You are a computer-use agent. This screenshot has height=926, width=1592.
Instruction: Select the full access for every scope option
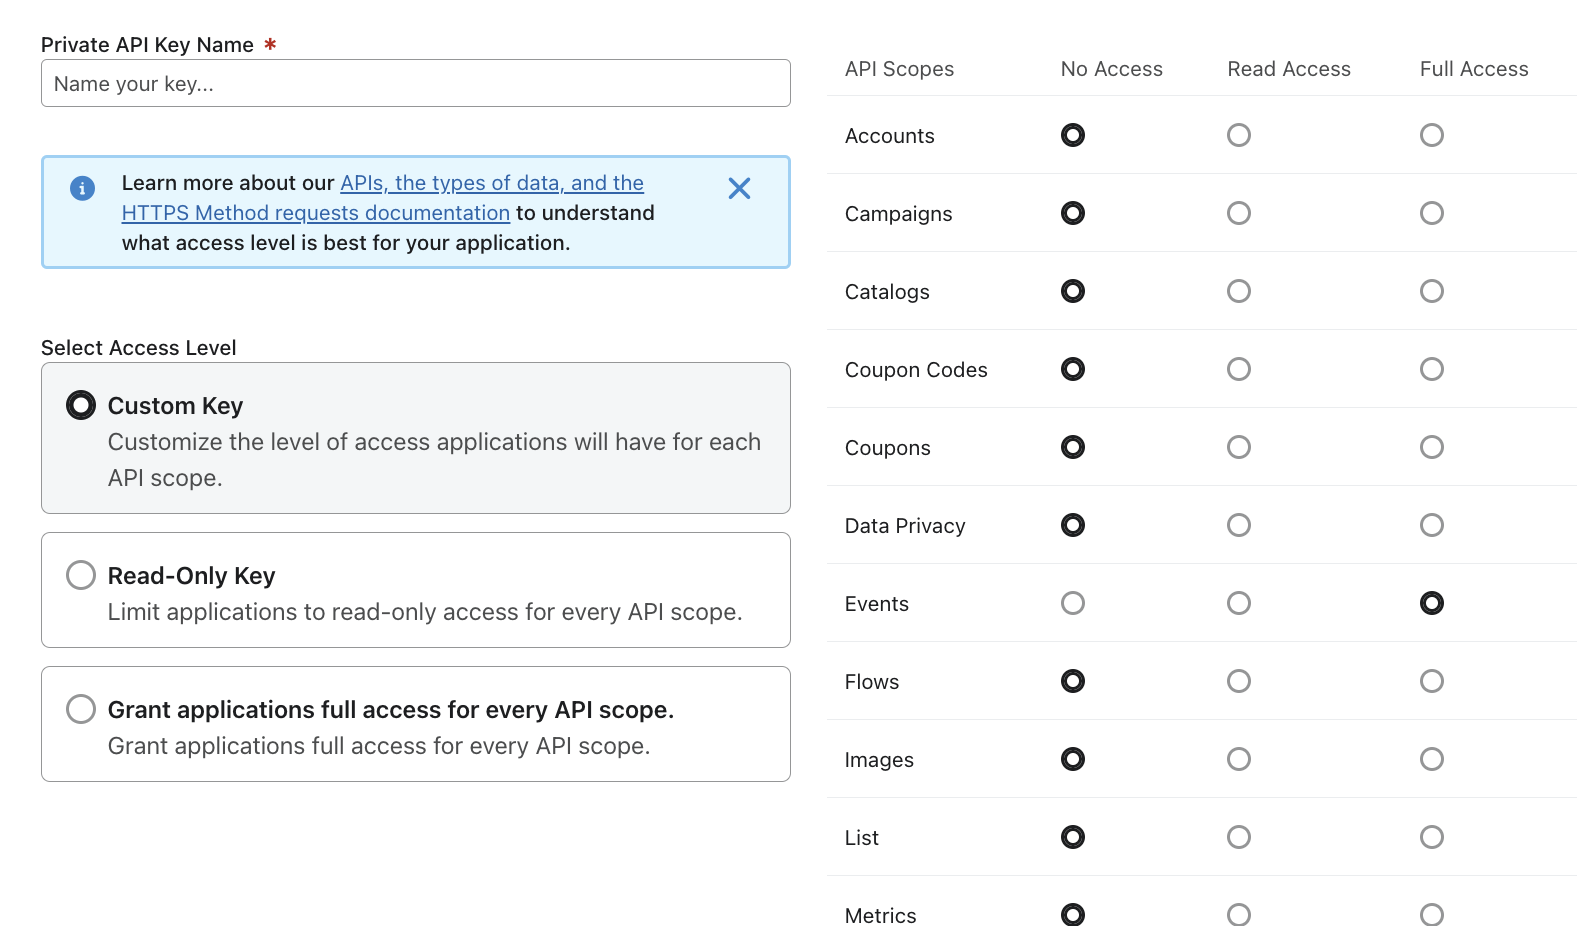(x=81, y=709)
